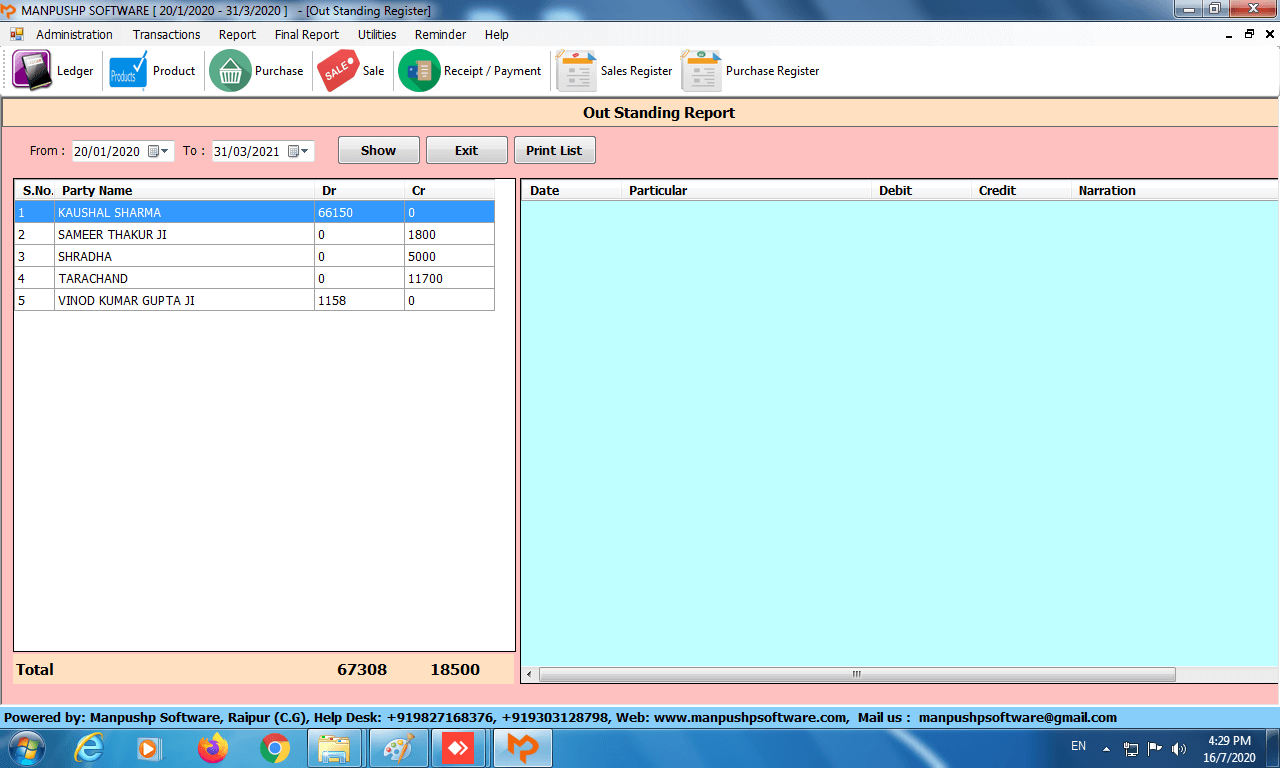Open the From date calendar dropdown
The width and height of the screenshot is (1280, 768).
[x=159, y=151]
